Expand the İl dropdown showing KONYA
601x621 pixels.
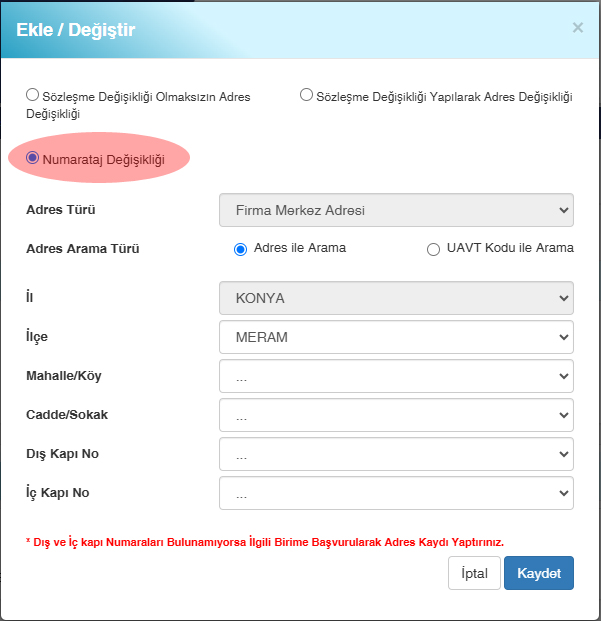tap(396, 298)
